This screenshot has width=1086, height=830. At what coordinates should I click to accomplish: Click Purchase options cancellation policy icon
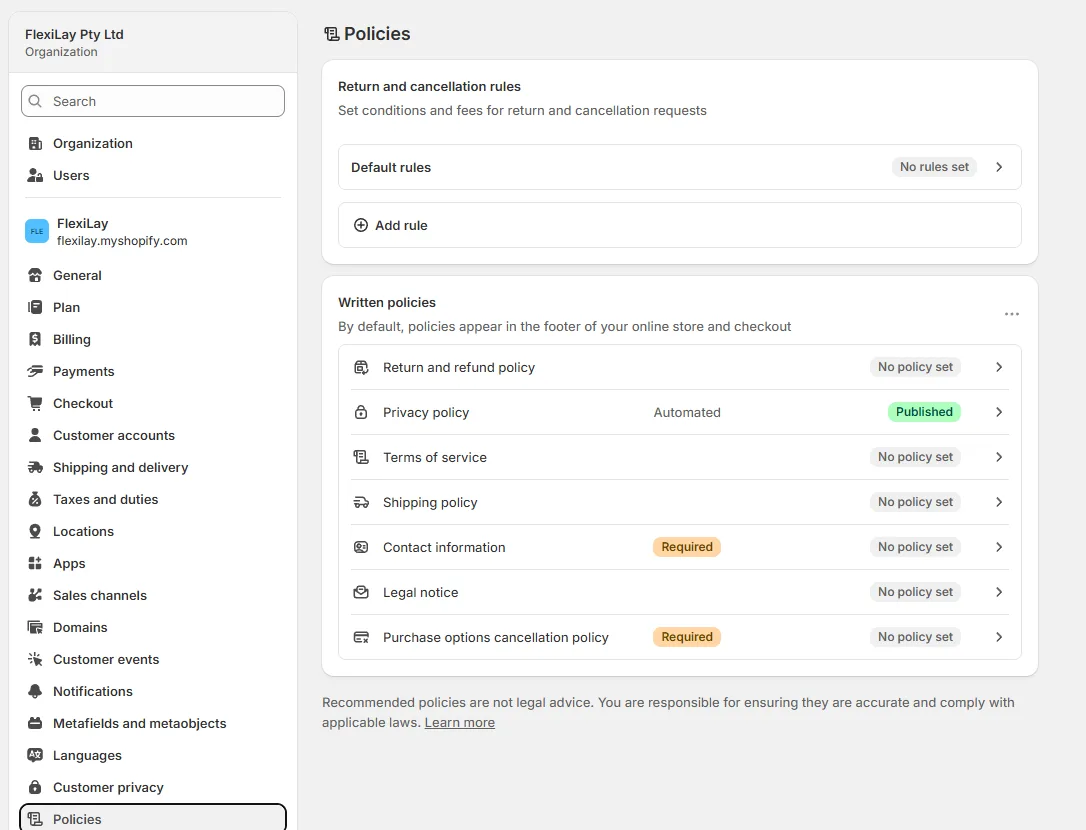[x=361, y=637]
